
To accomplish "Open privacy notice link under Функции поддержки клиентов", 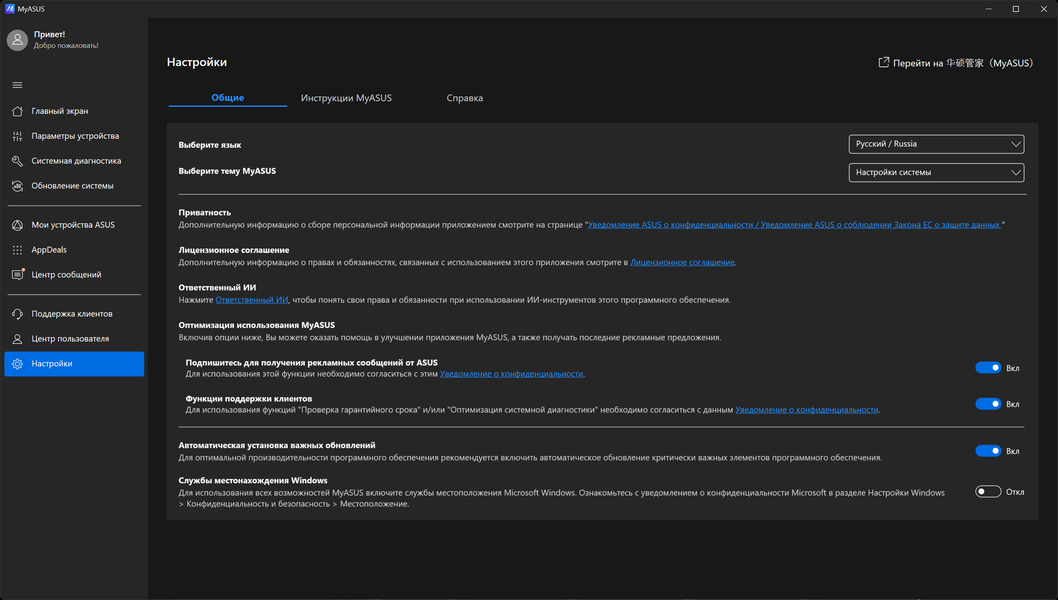I will point(807,410).
